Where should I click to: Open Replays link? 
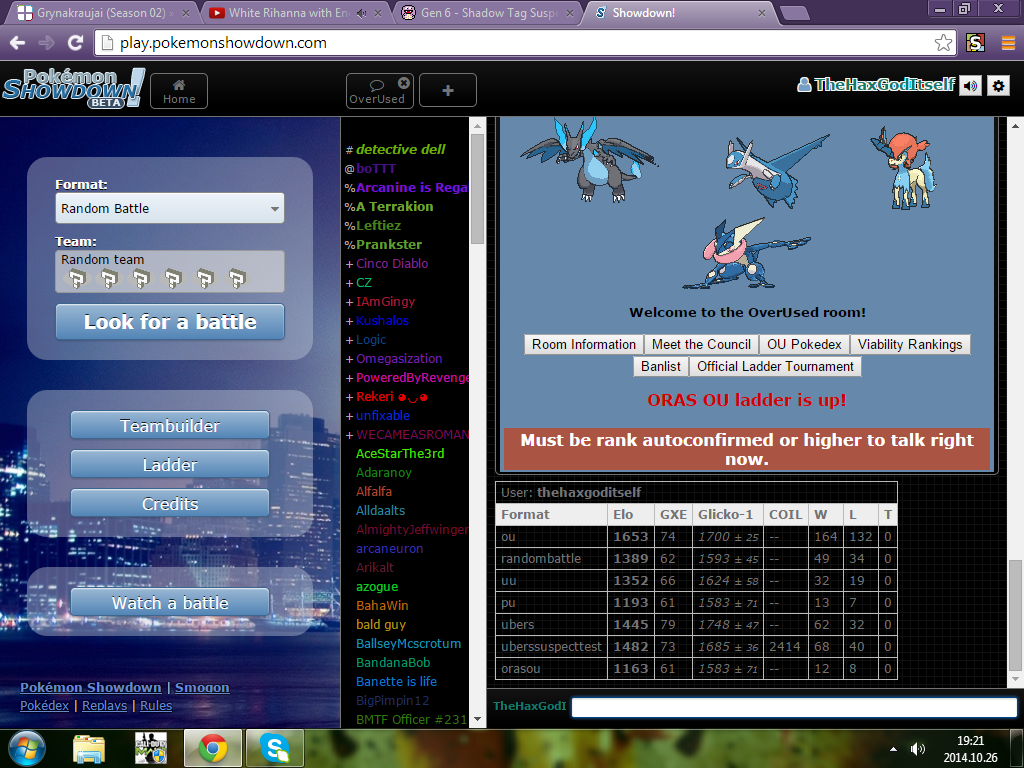click(104, 706)
